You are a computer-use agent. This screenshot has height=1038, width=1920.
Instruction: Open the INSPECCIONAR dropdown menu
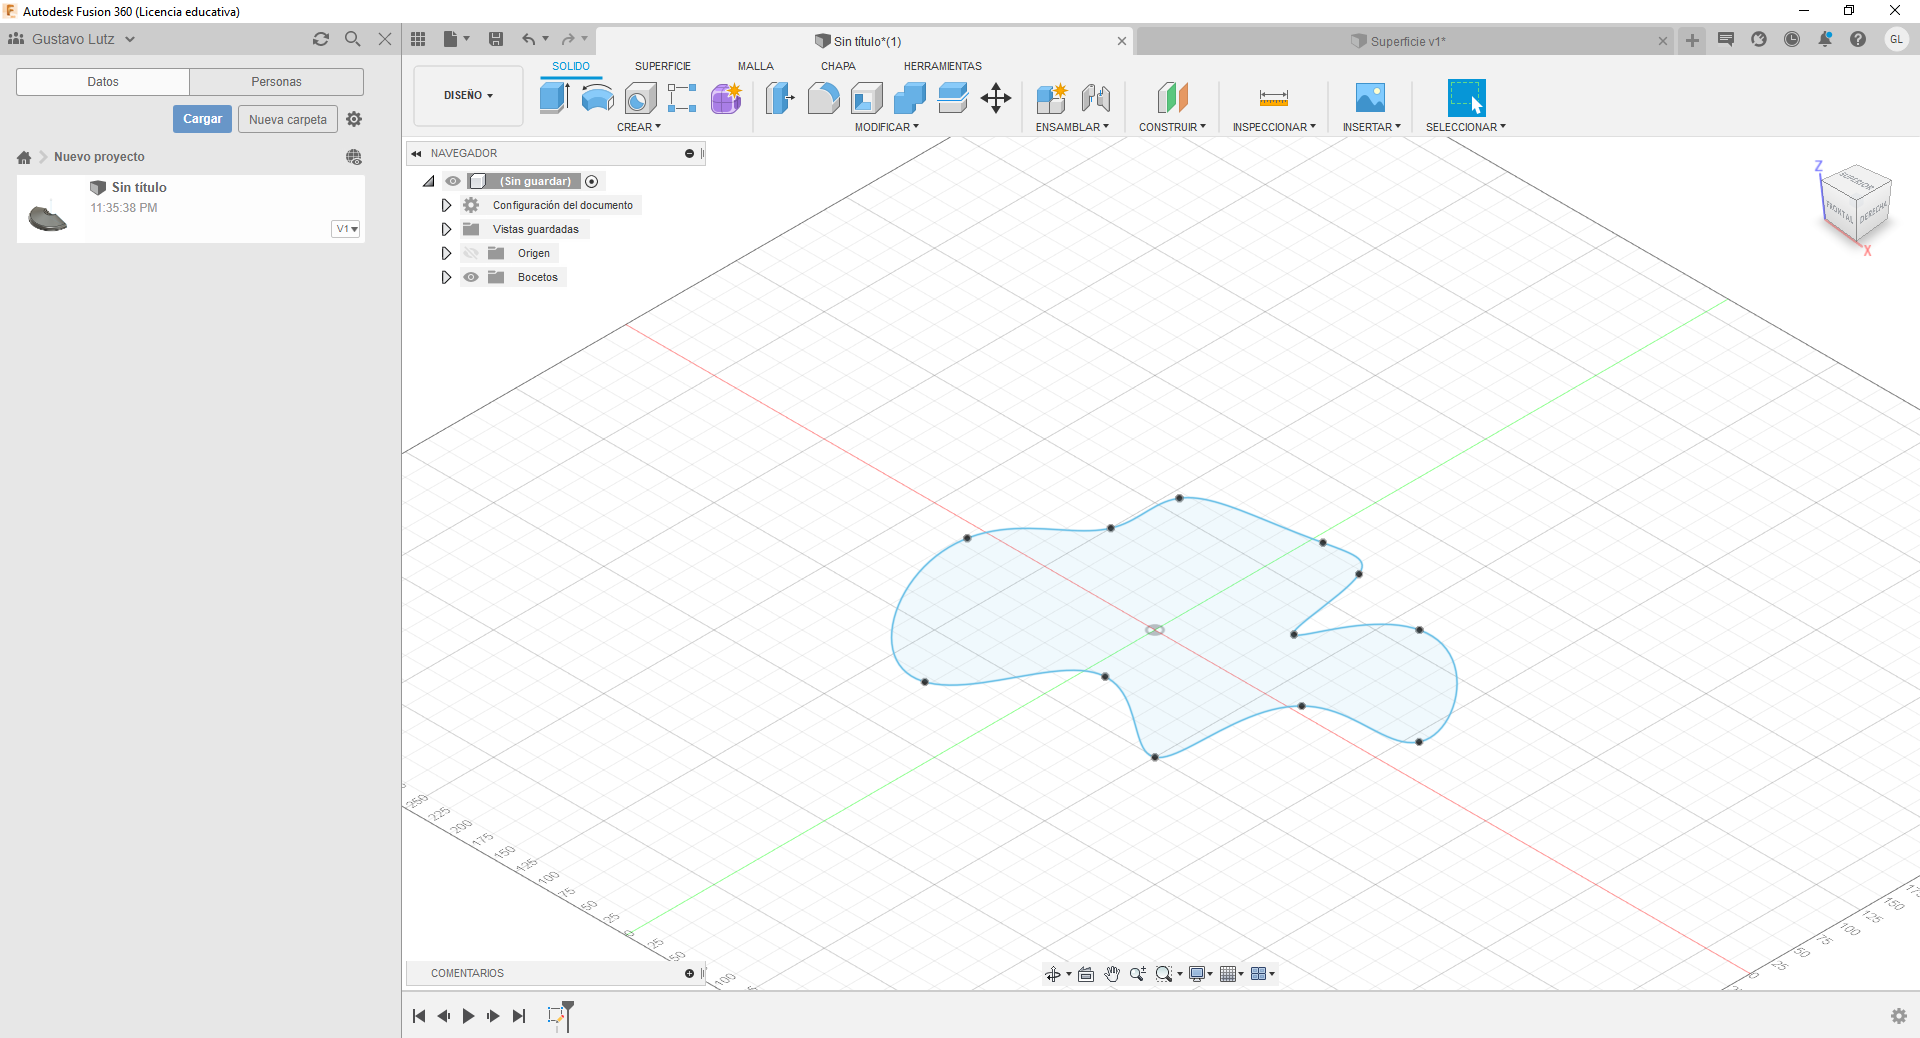point(1274,127)
